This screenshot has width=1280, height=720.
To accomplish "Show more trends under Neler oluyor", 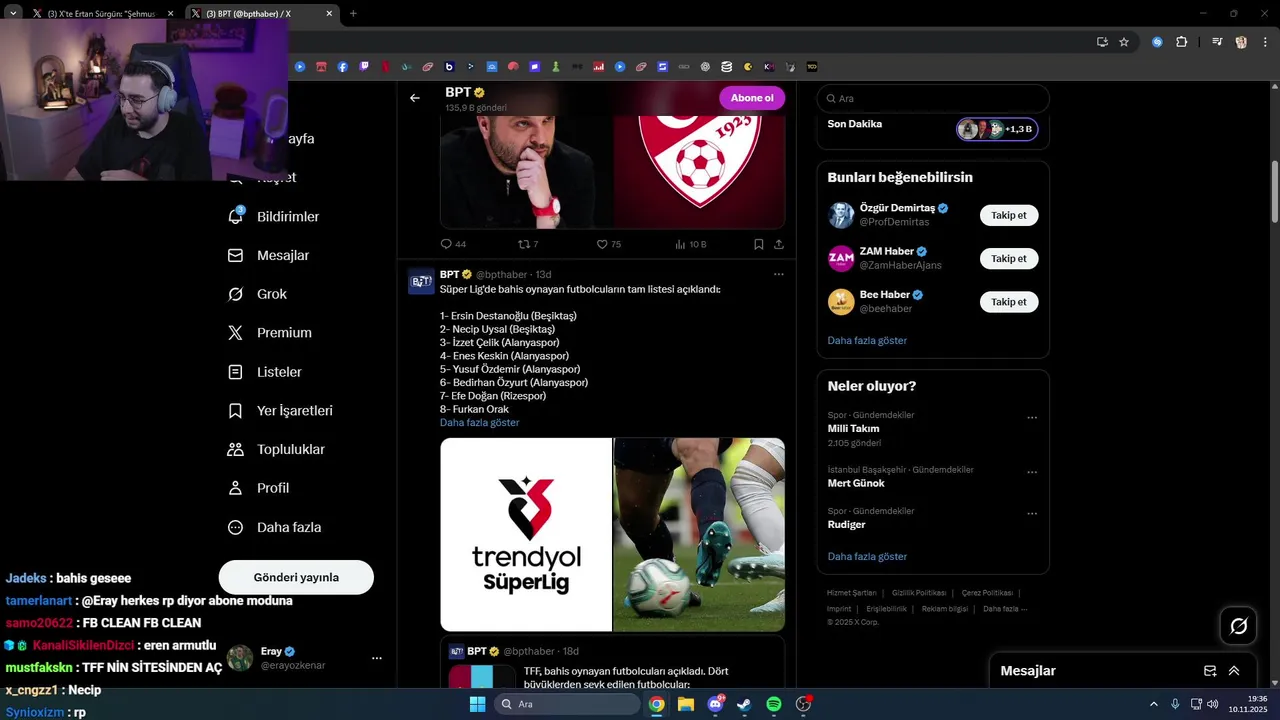I will click(x=867, y=556).
